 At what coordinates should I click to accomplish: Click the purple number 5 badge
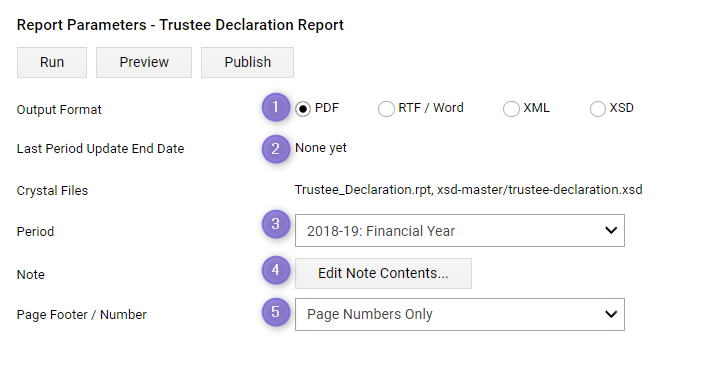[x=276, y=312]
